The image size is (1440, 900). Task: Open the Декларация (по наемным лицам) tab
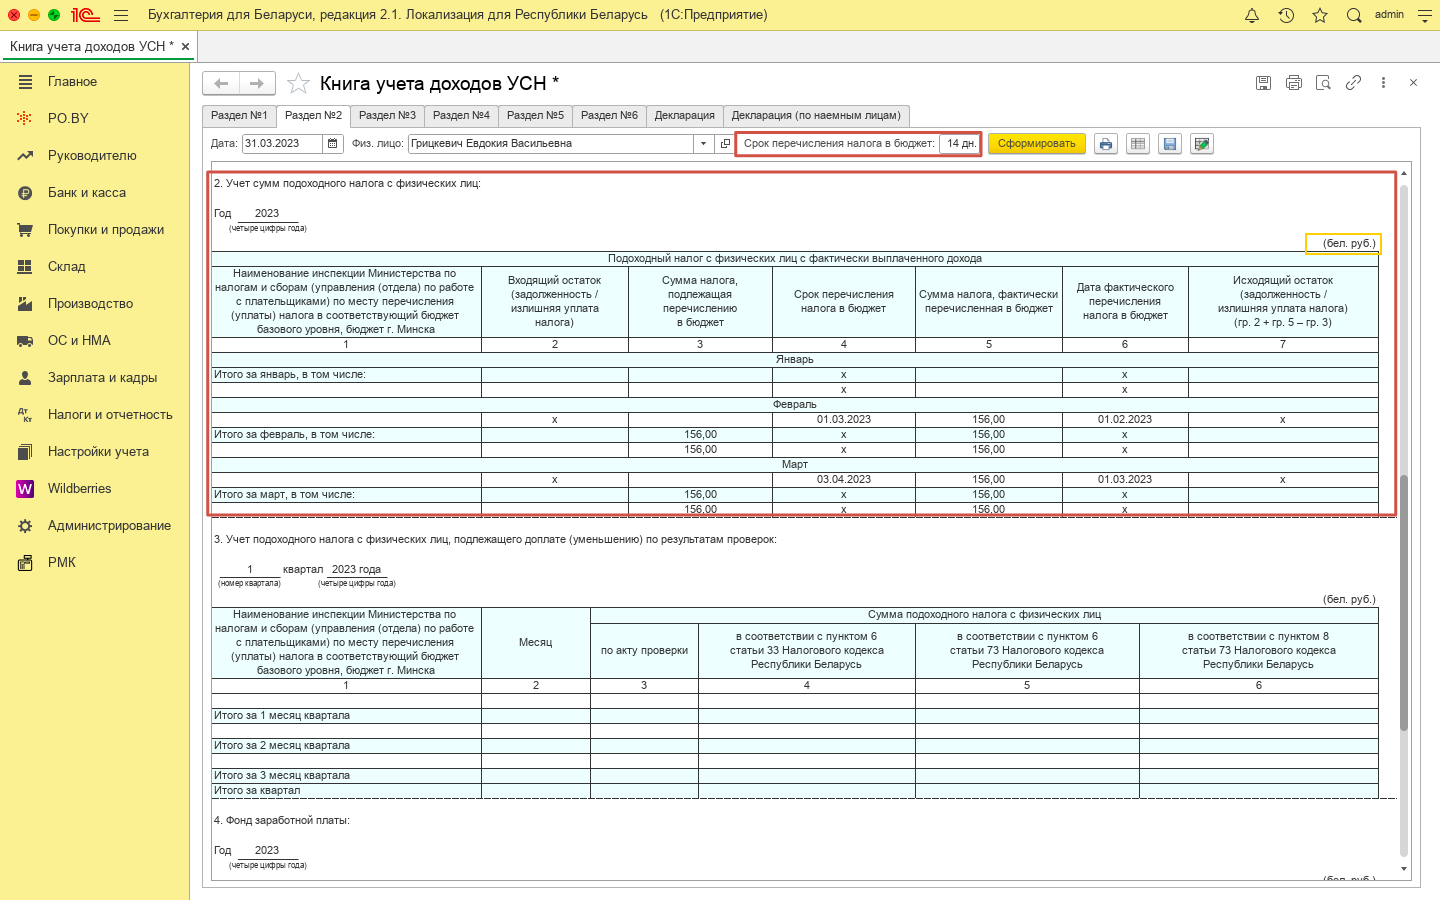(x=816, y=116)
